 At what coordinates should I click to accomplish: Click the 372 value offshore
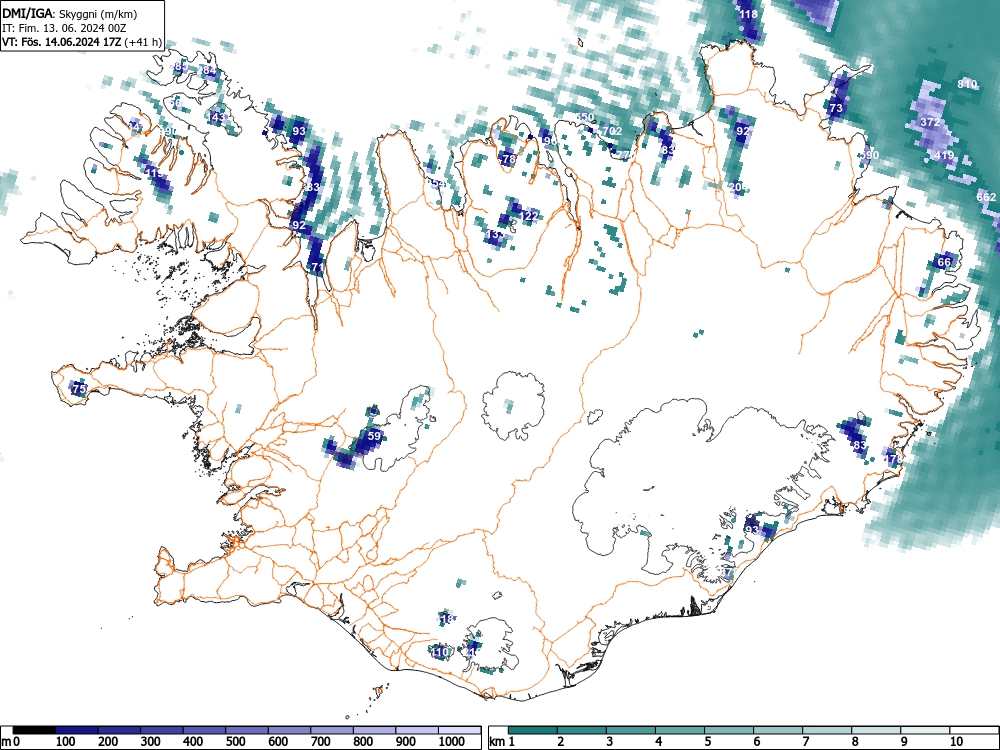pyautogui.click(x=930, y=122)
